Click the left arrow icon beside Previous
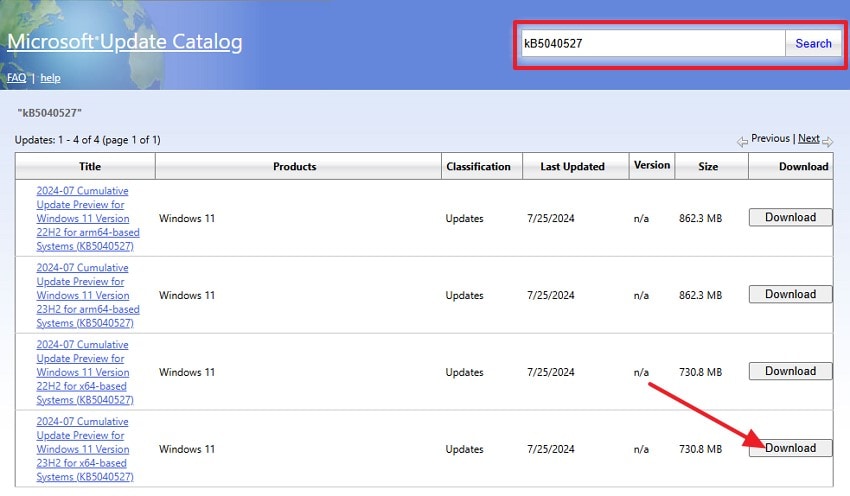The height and width of the screenshot is (496, 850). click(742, 141)
